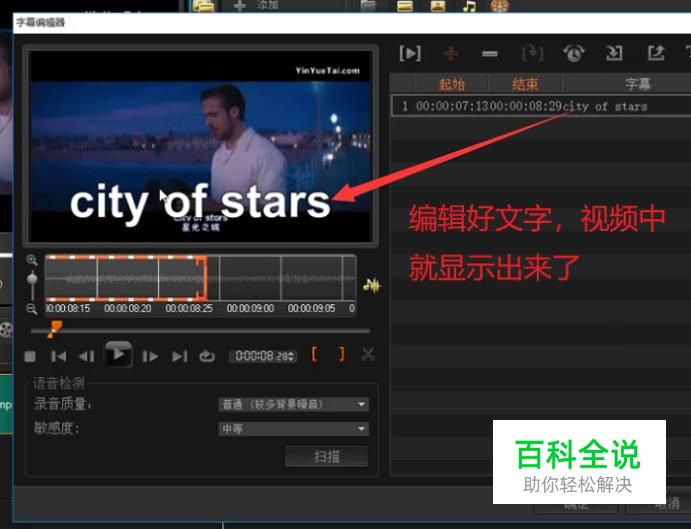The width and height of the screenshot is (691, 529).
Task: Step back one frame
Action: (x=86, y=356)
